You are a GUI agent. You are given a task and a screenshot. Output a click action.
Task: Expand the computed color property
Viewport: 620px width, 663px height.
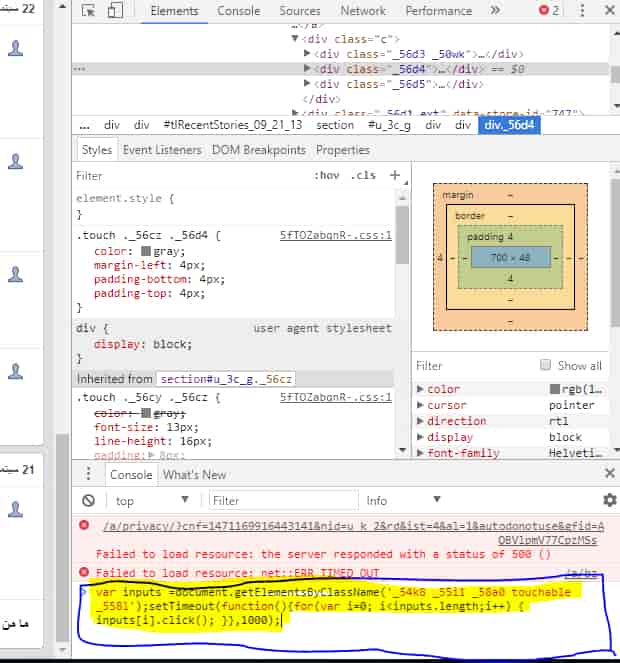[x=420, y=389]
